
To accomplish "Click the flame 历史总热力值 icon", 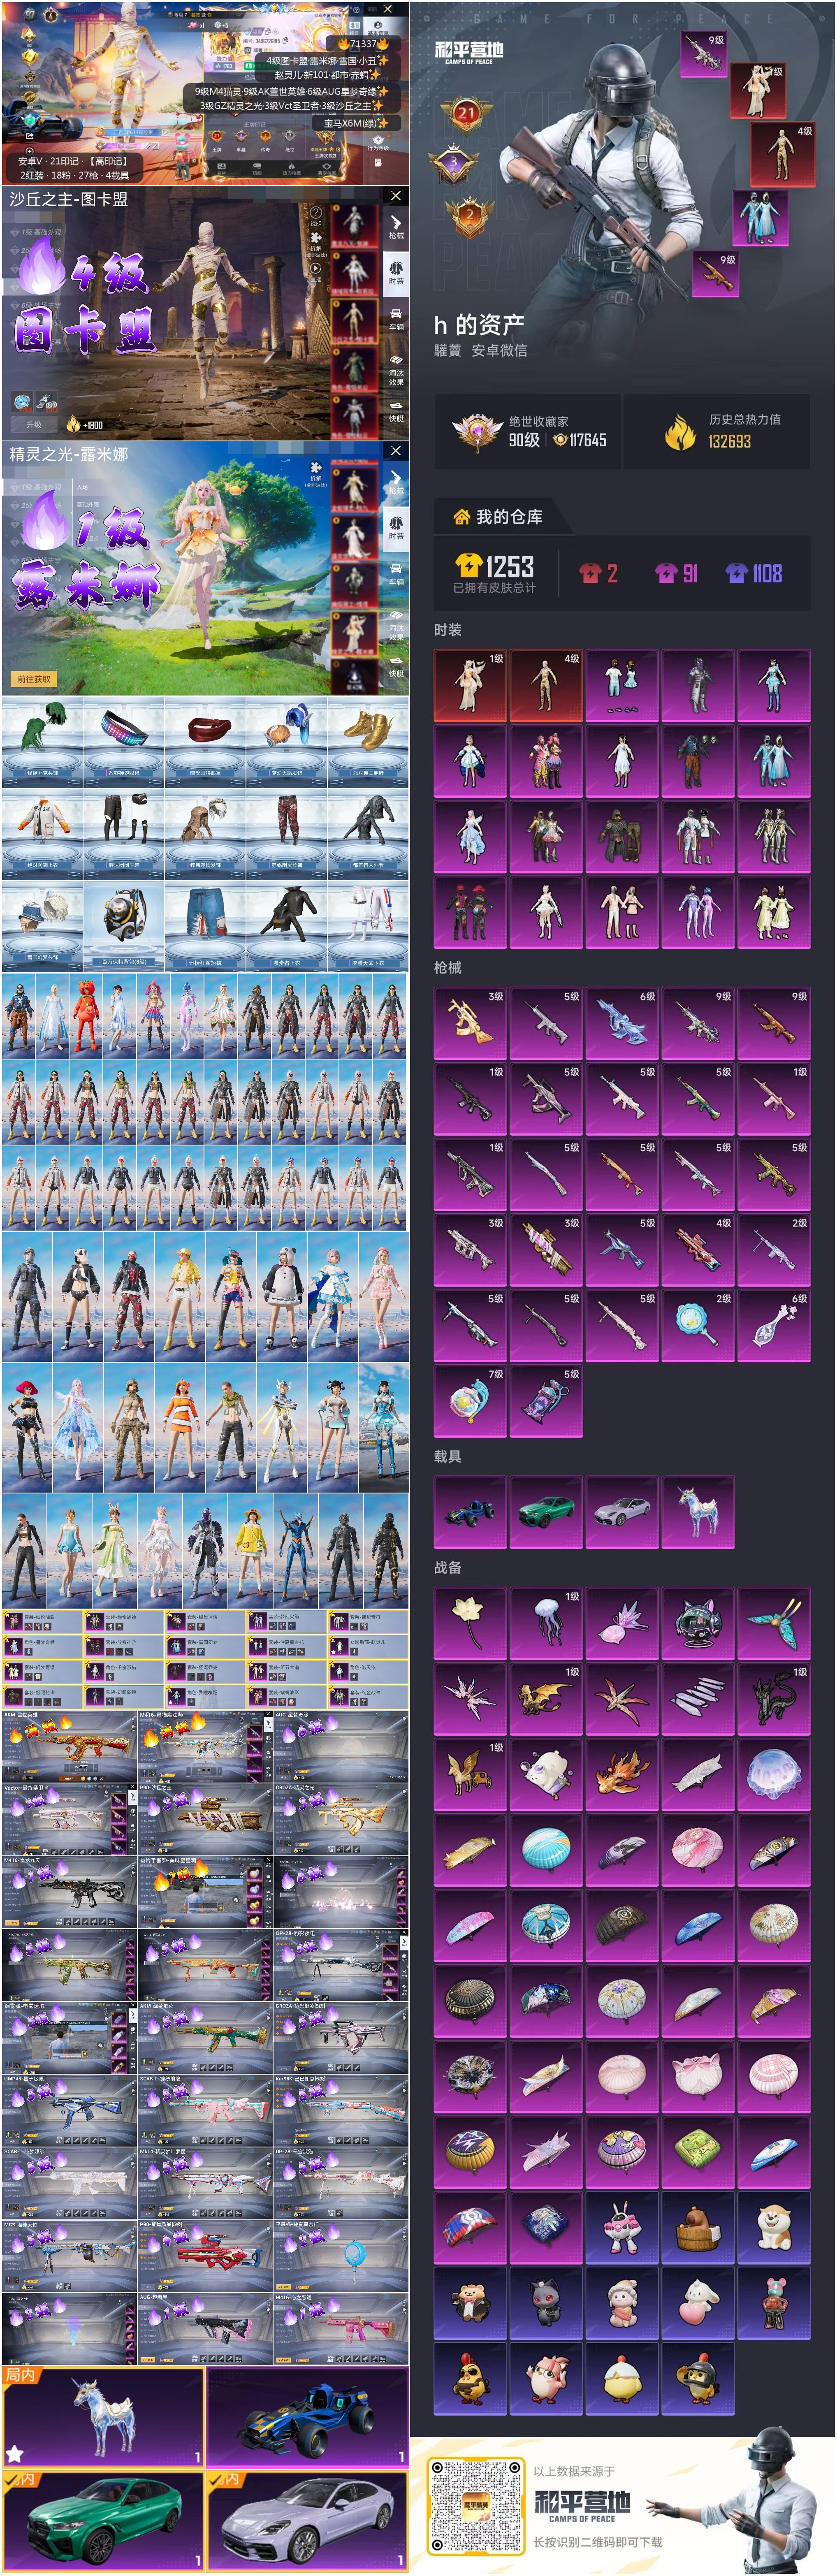I will [x=680, y=432].
